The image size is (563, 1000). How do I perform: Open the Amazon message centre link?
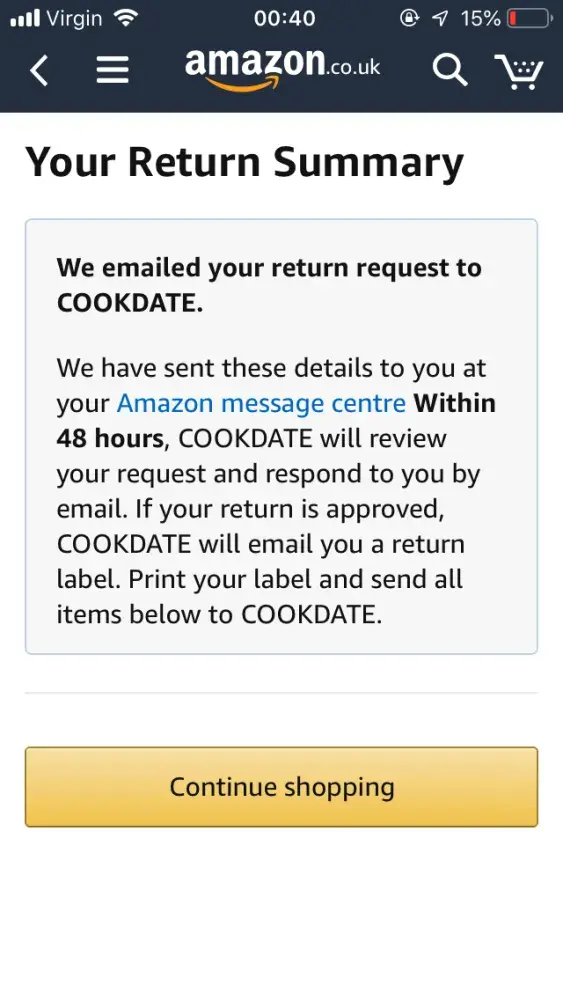point(261,404)
